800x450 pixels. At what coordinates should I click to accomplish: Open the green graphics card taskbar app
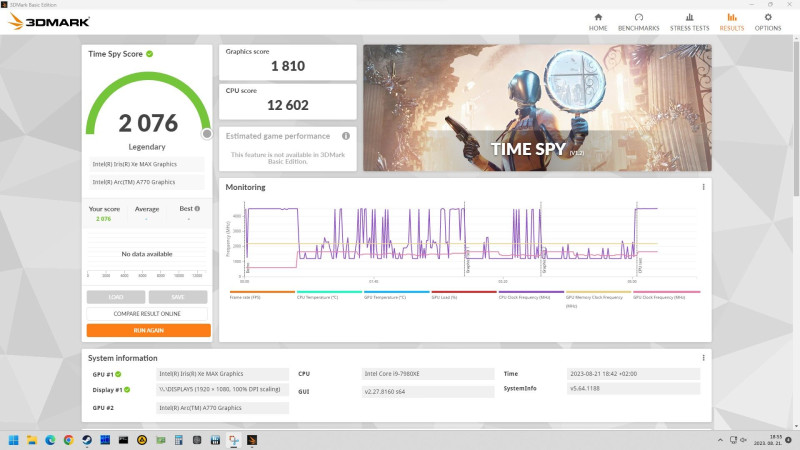point(161,440)
